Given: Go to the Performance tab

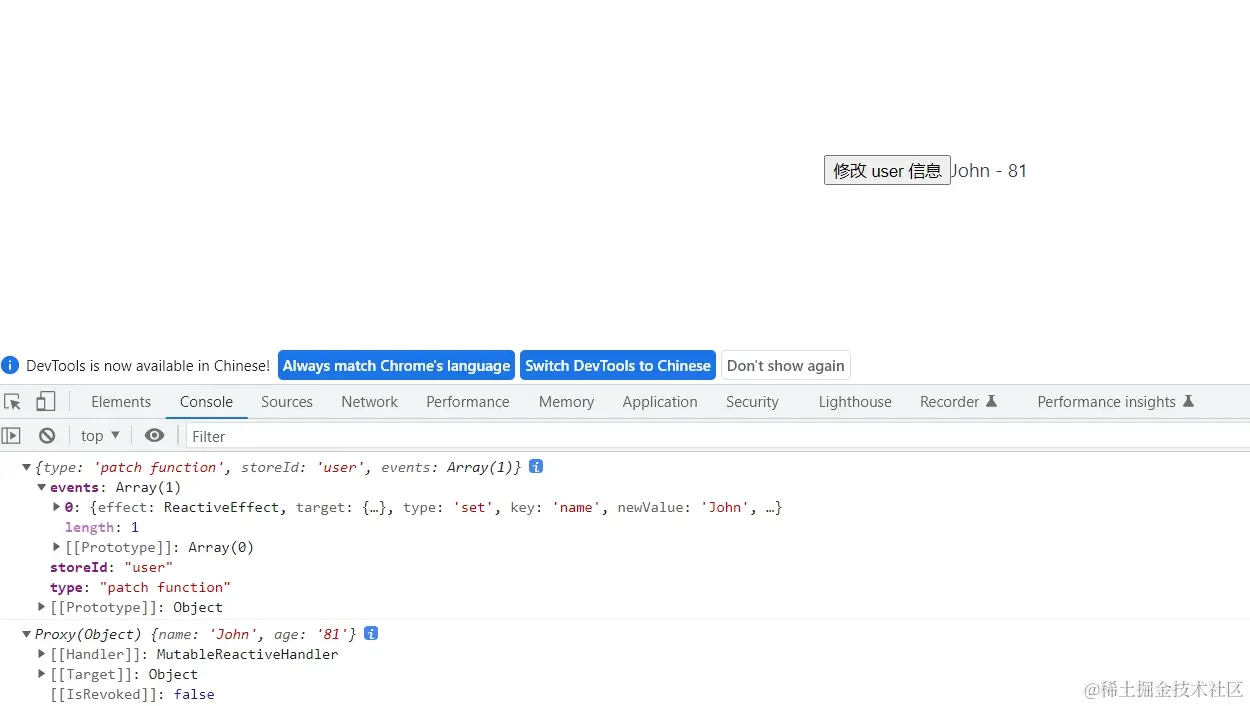Looking at the screenshot, I should tap(468, 402).
